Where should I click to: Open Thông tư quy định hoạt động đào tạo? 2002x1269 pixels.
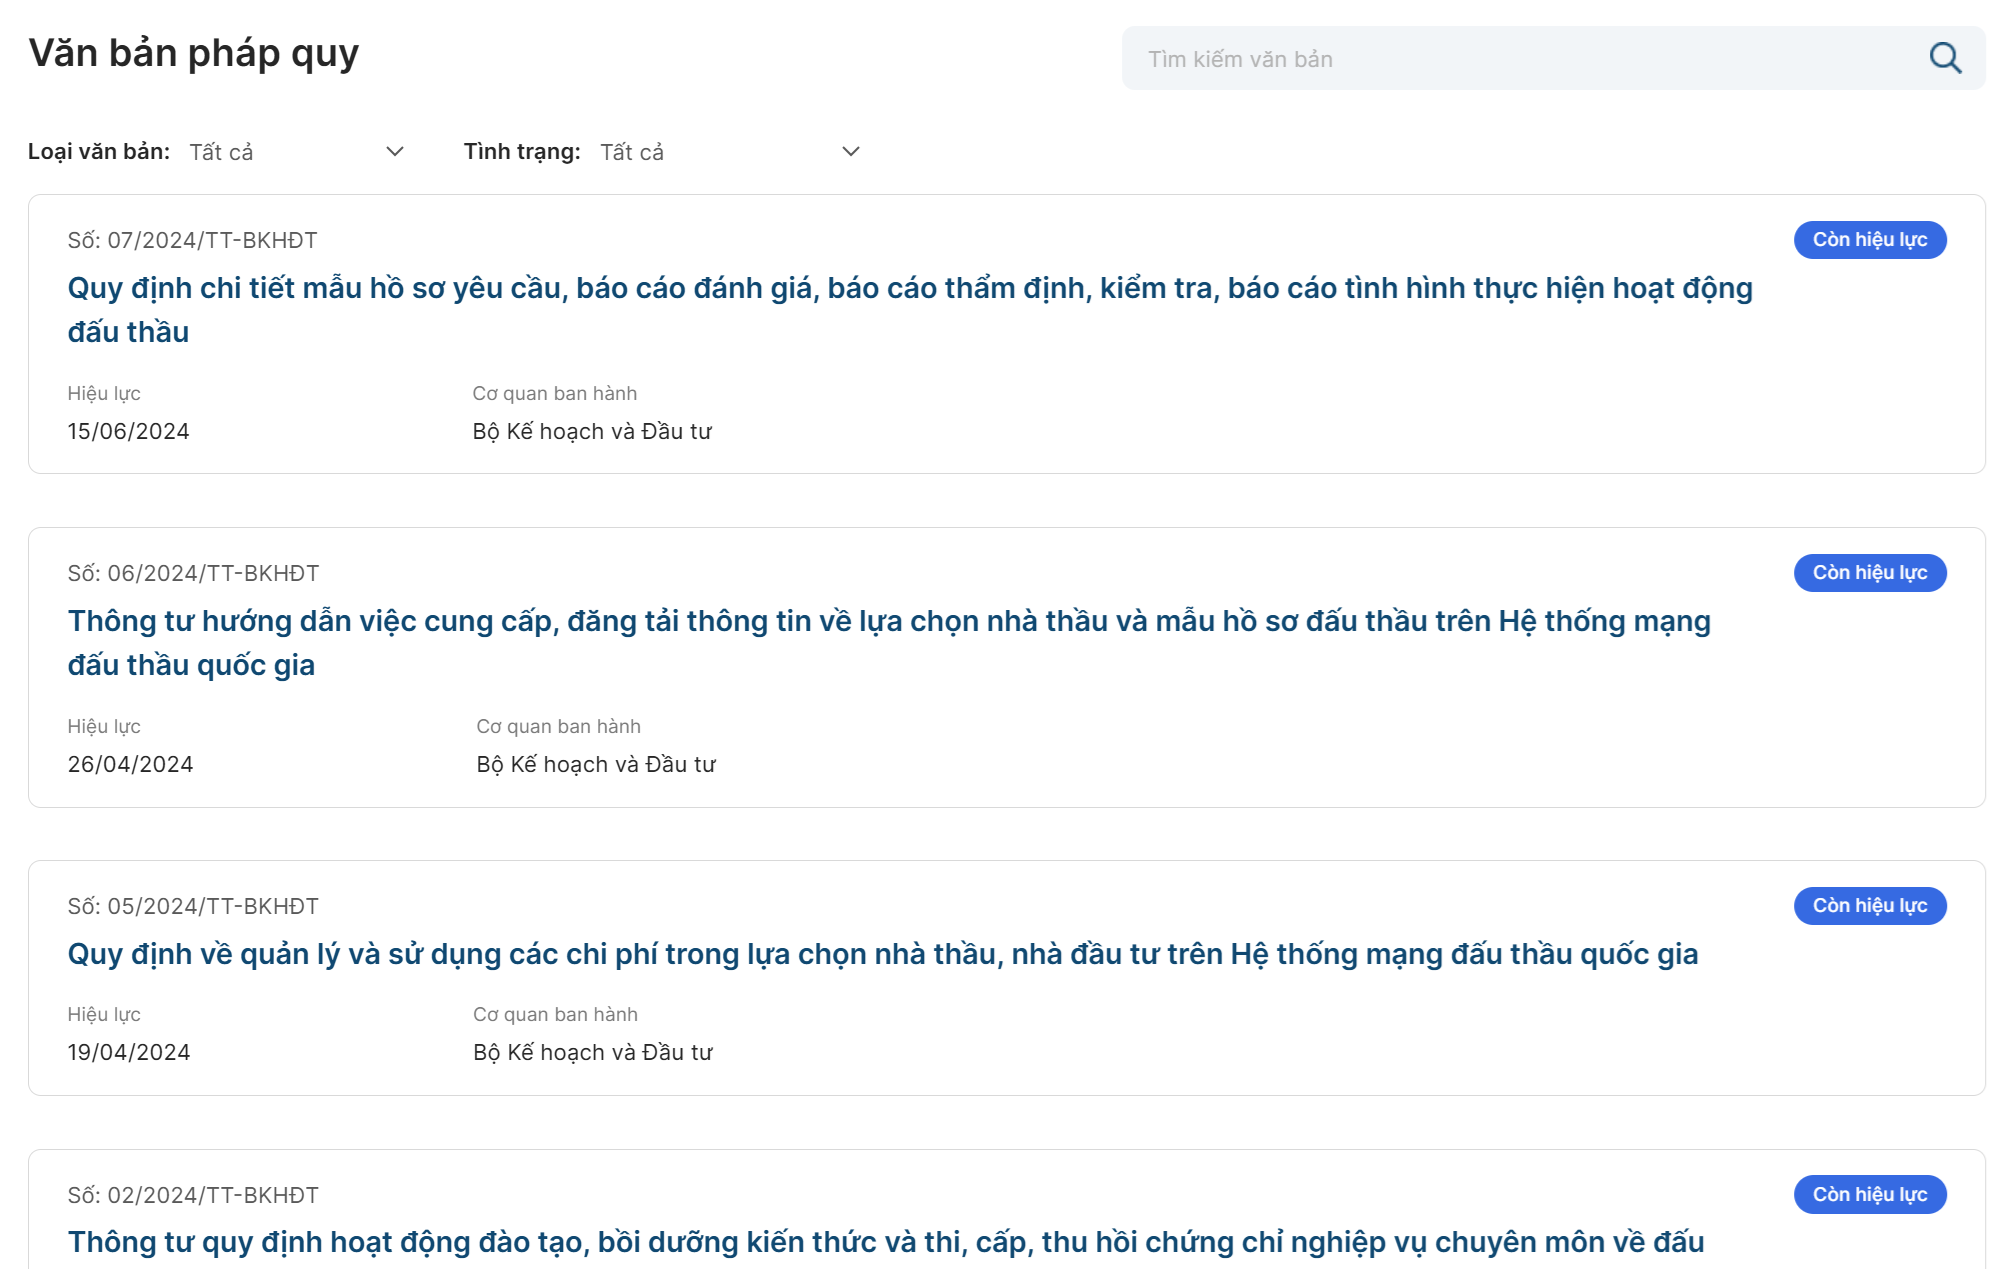coord(885,1242)
